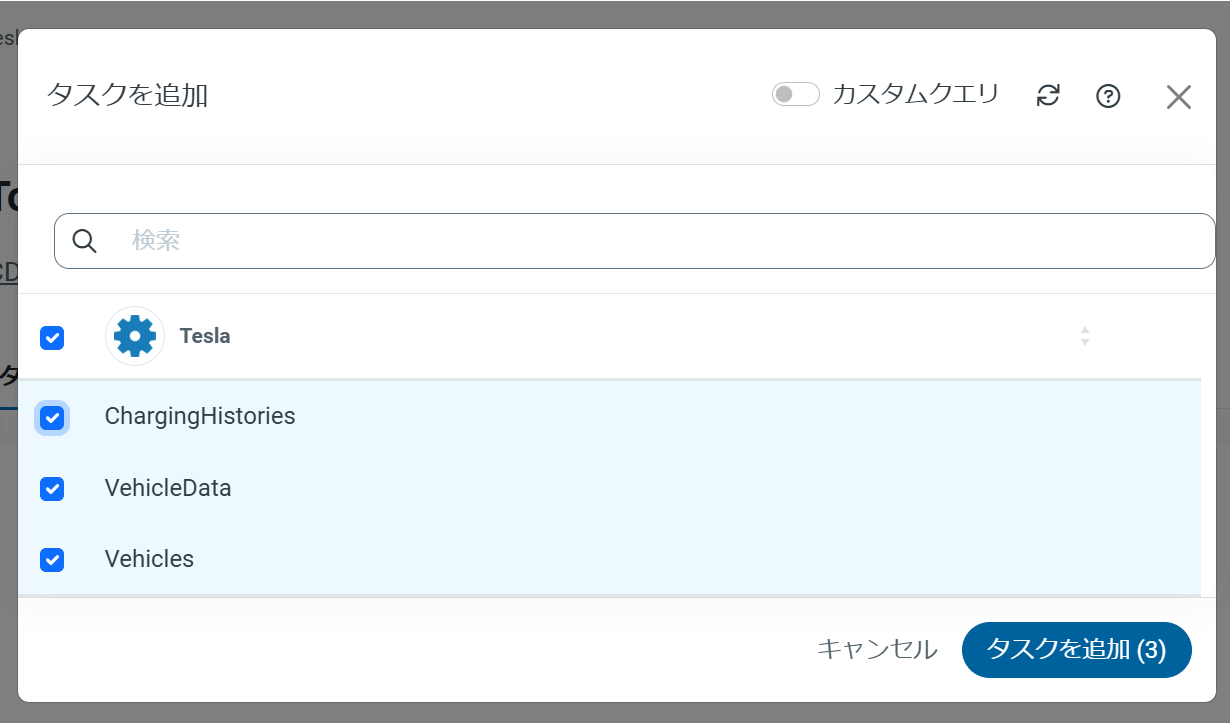Screen dimensions: 1230x723
Task: Click the キャンセル button
Action: (x=877, y=650)
